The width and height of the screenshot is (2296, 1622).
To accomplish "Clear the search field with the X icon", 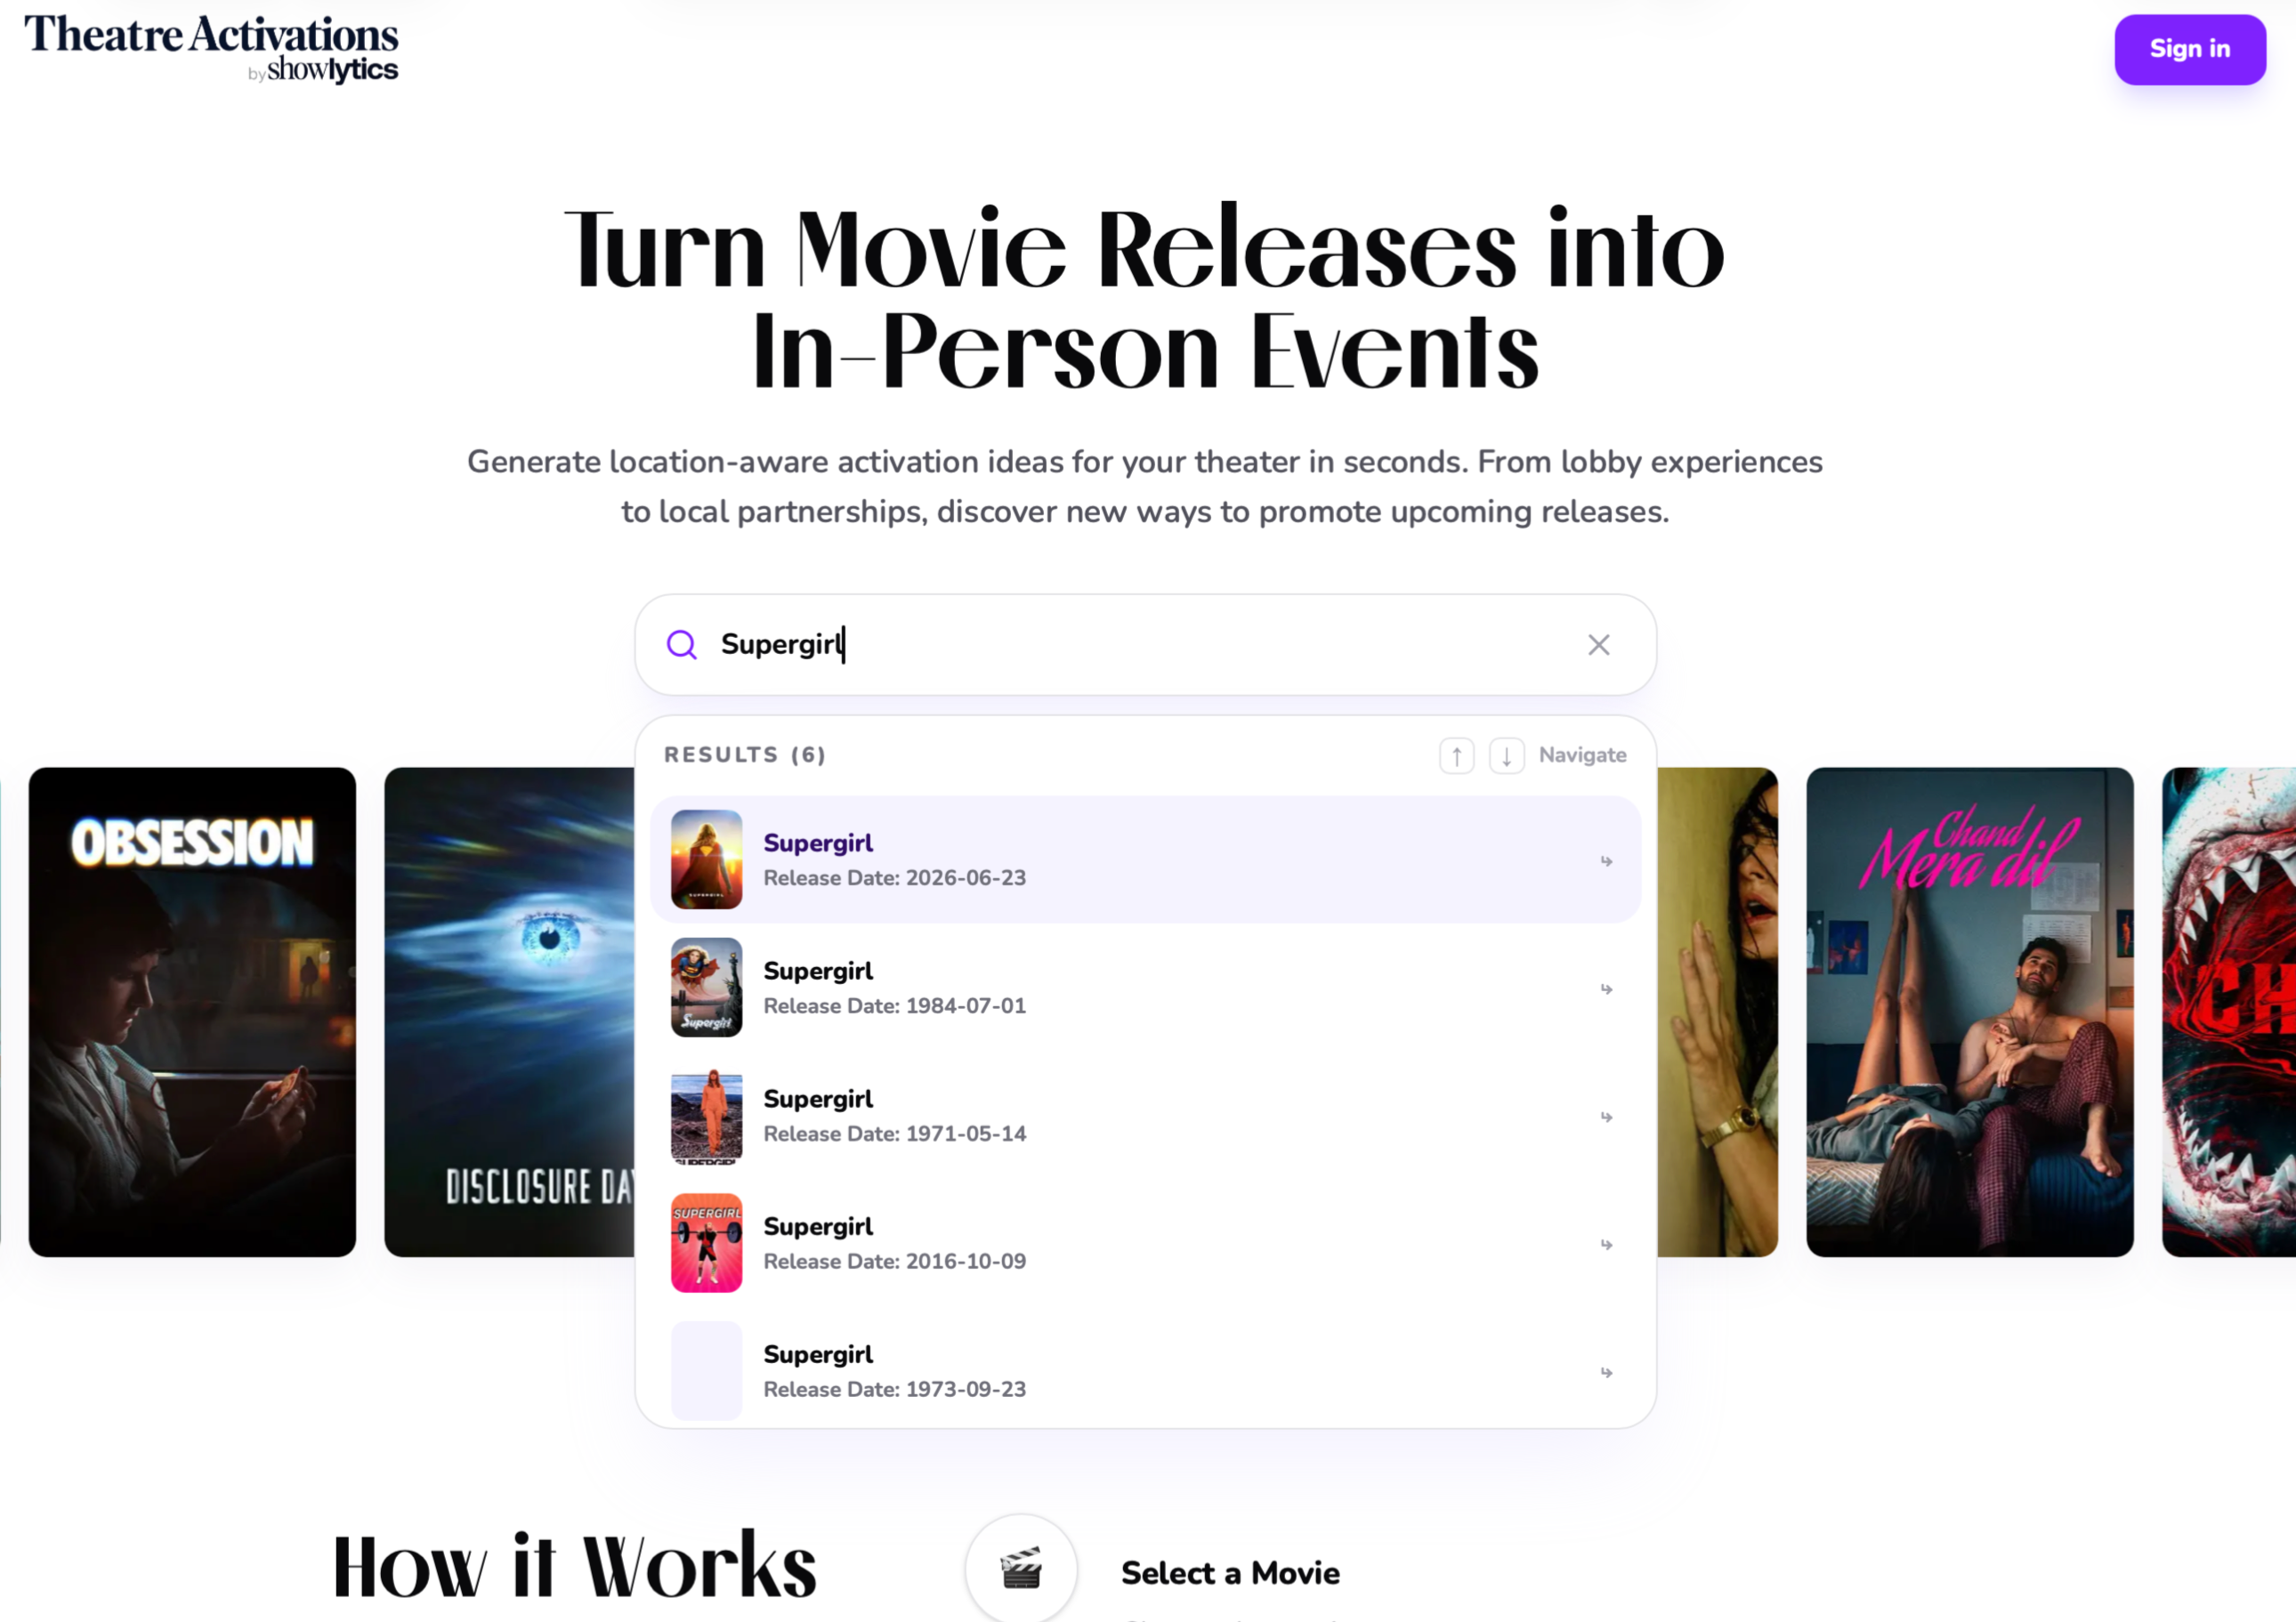I will (x=1598, y=644).
